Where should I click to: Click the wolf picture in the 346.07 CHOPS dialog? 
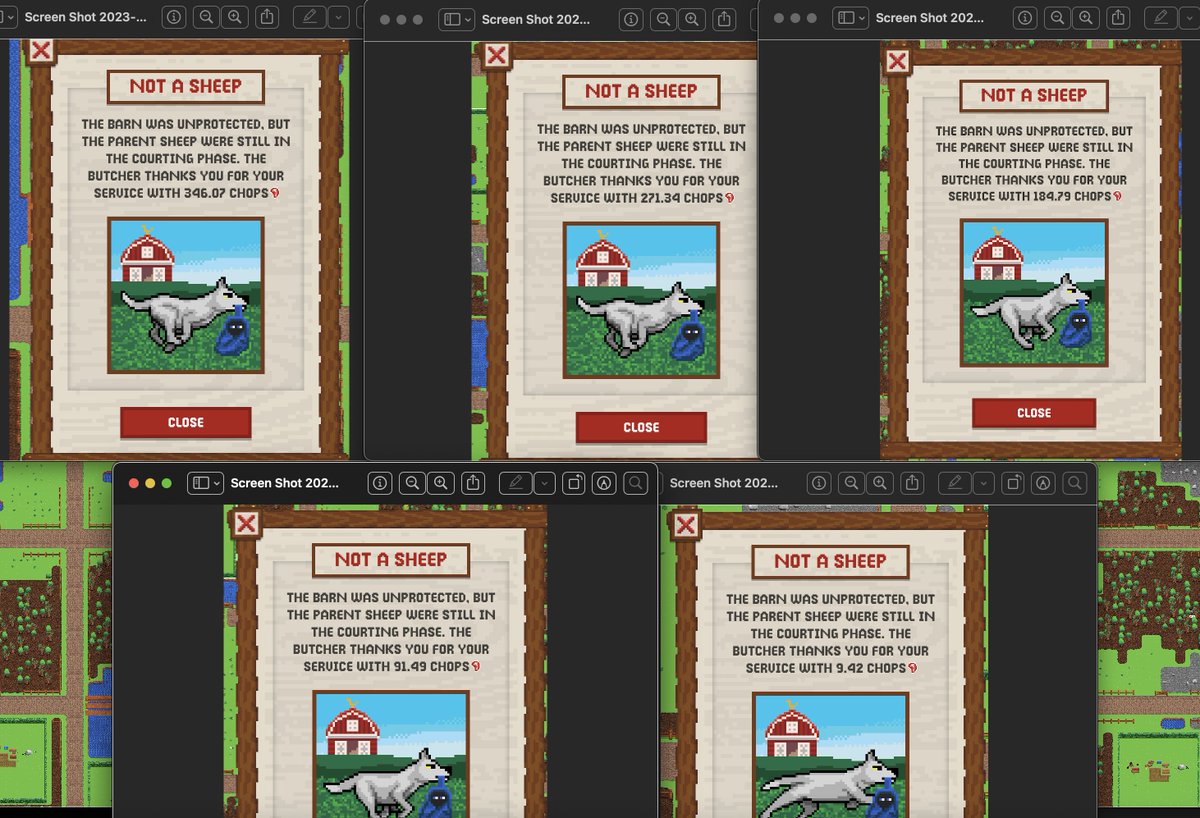(186, 295)
